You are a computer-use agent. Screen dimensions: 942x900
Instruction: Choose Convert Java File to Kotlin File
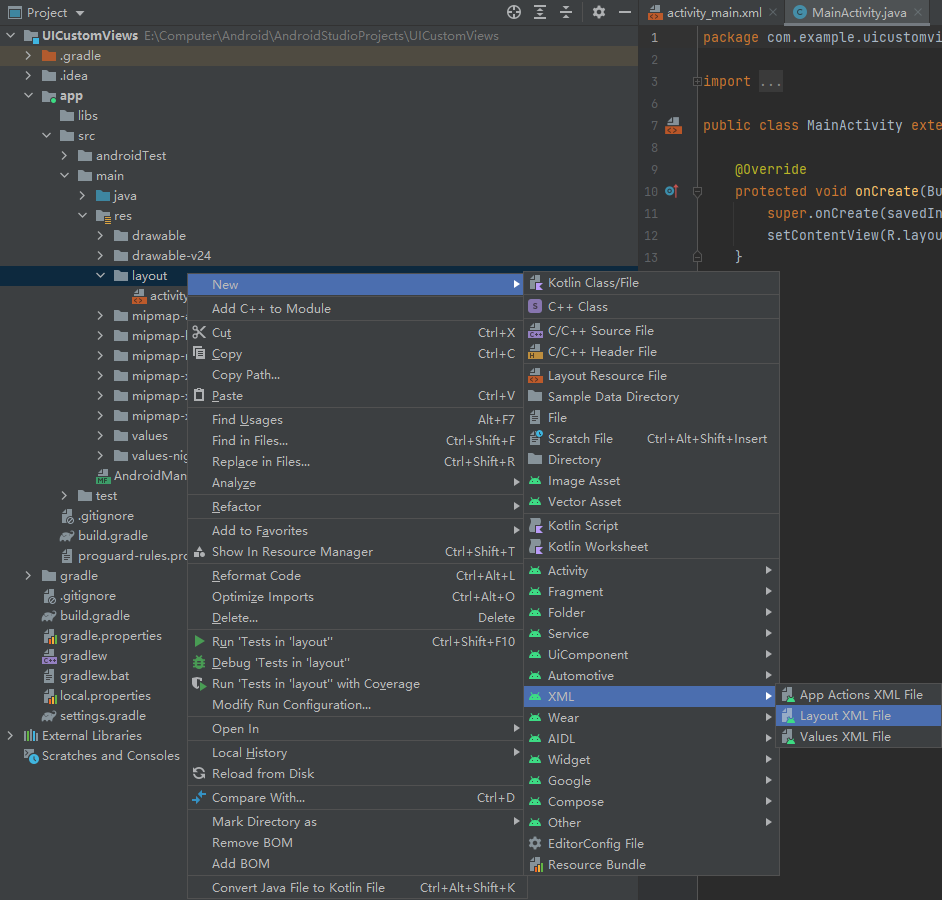(355, 887)
